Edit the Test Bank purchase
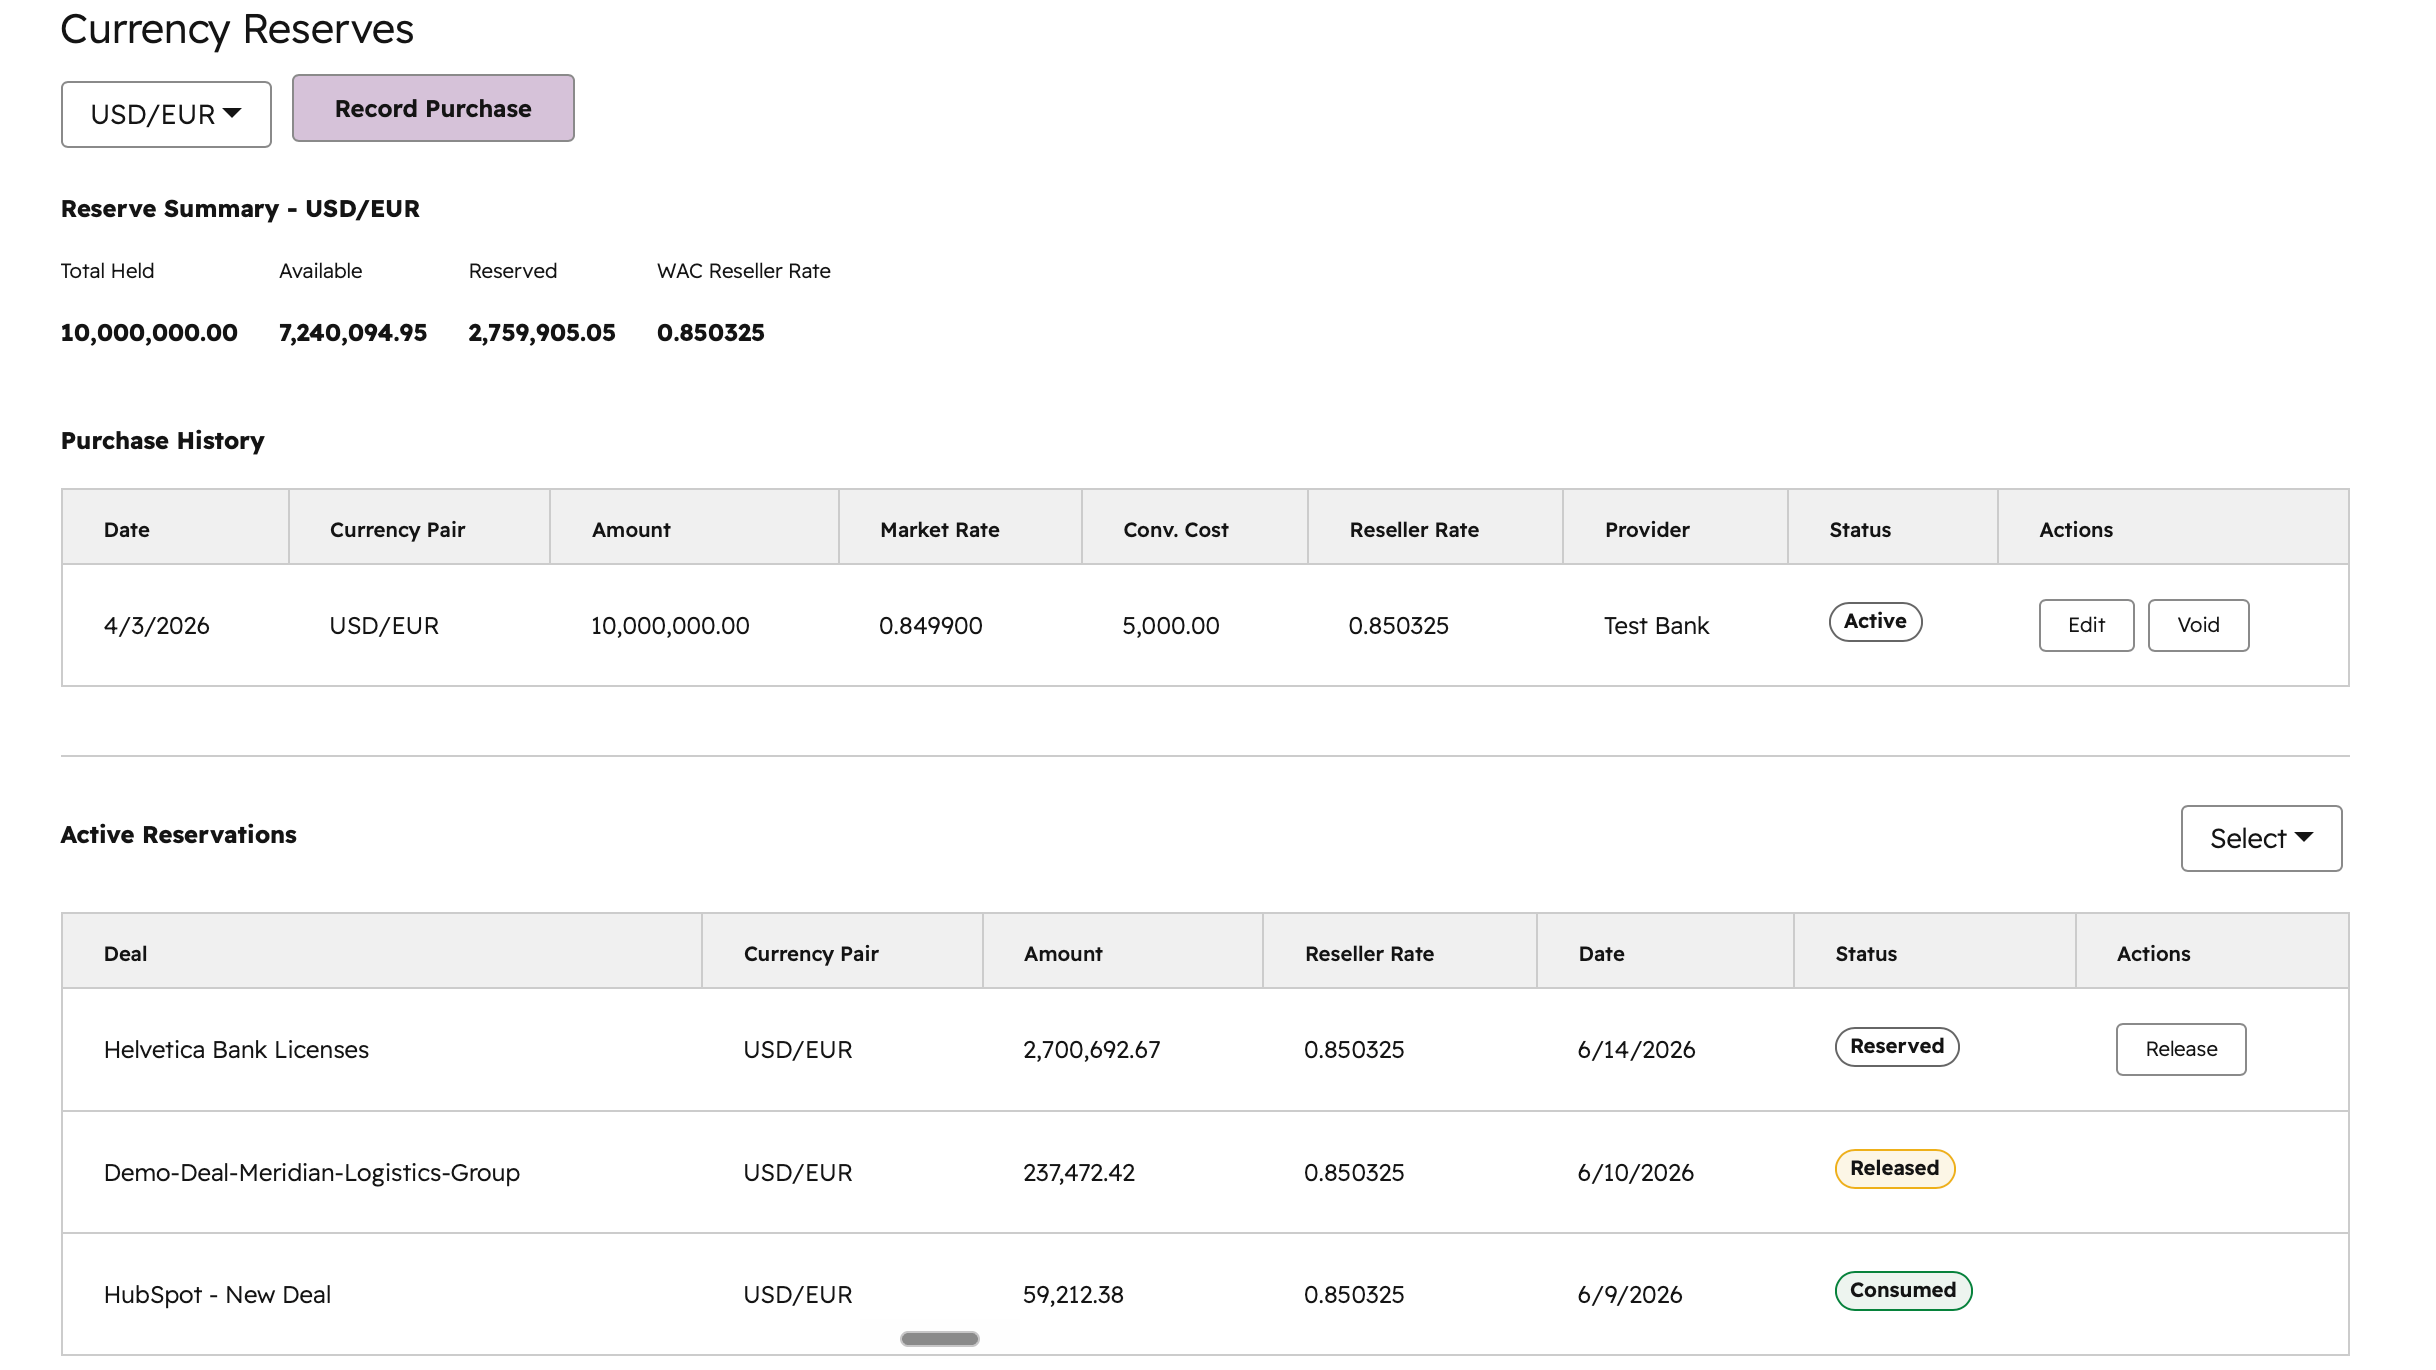 click(2086, 625)
